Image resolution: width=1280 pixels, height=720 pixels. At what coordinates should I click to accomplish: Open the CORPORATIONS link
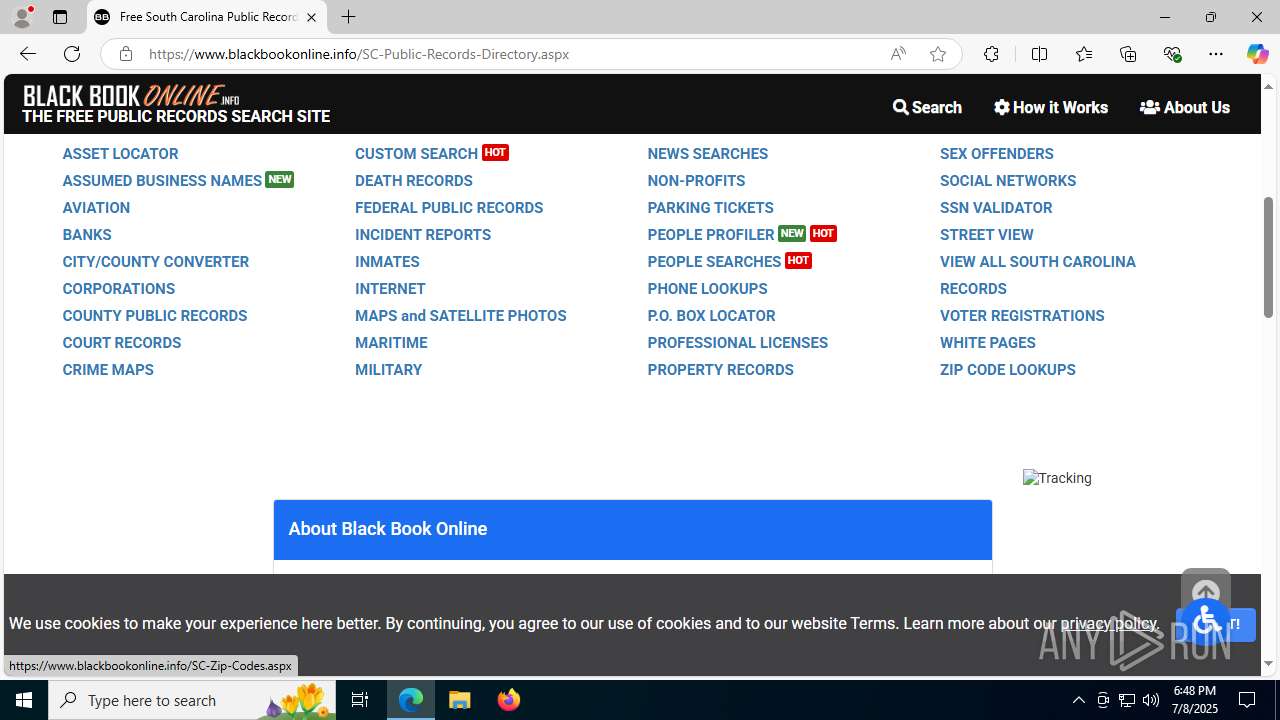pyautogui.click(x=119, y=289)
